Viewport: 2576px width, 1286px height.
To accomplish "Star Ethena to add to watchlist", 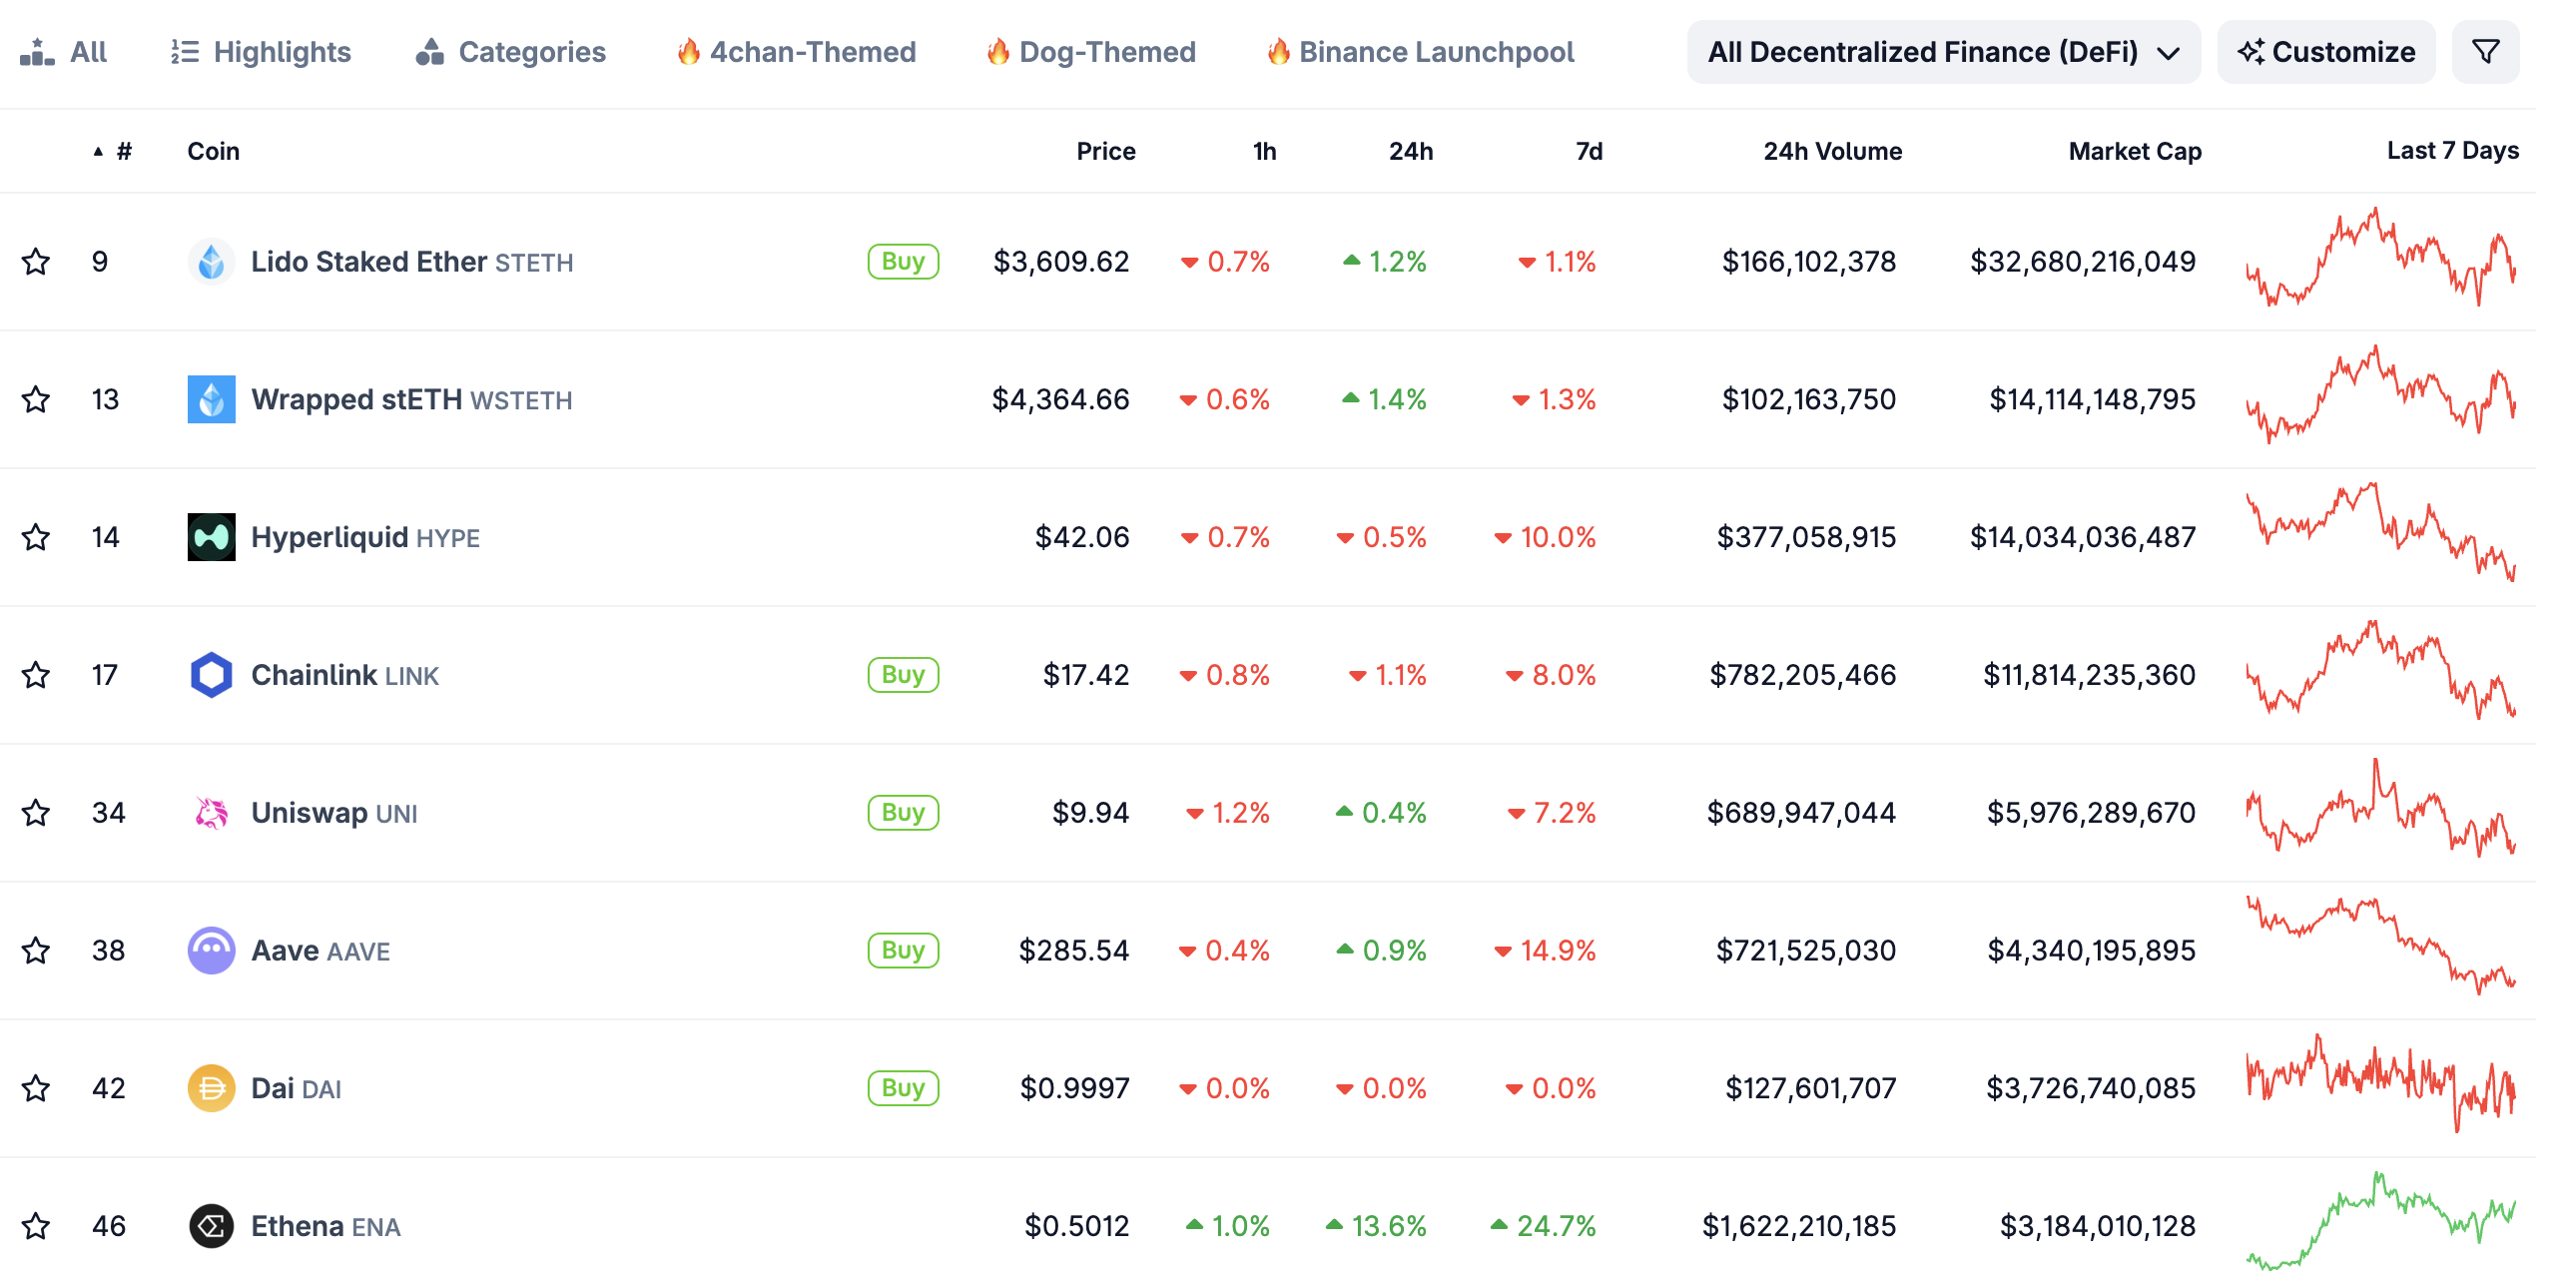I will pyautogui.click(x=36, y=1226).
